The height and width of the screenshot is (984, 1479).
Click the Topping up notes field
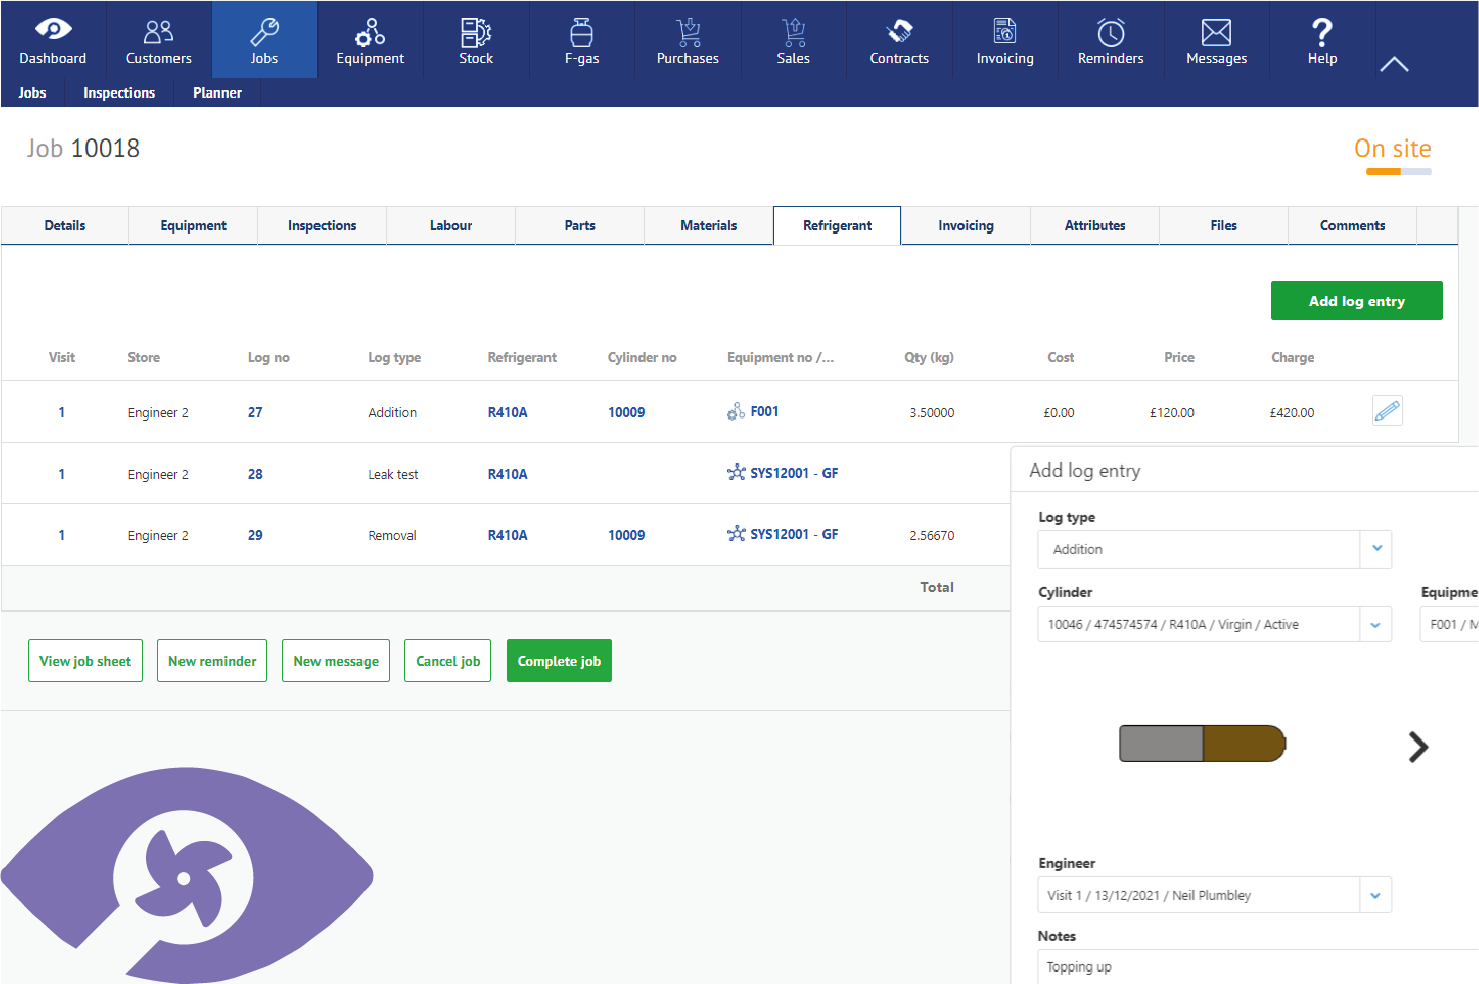1200,966
